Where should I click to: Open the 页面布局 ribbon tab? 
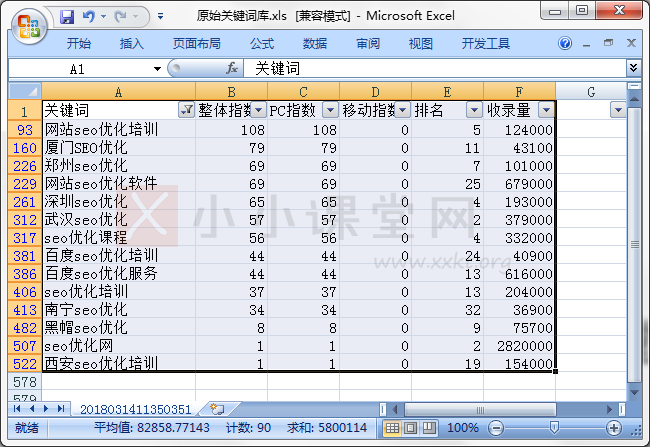point(196,43)
